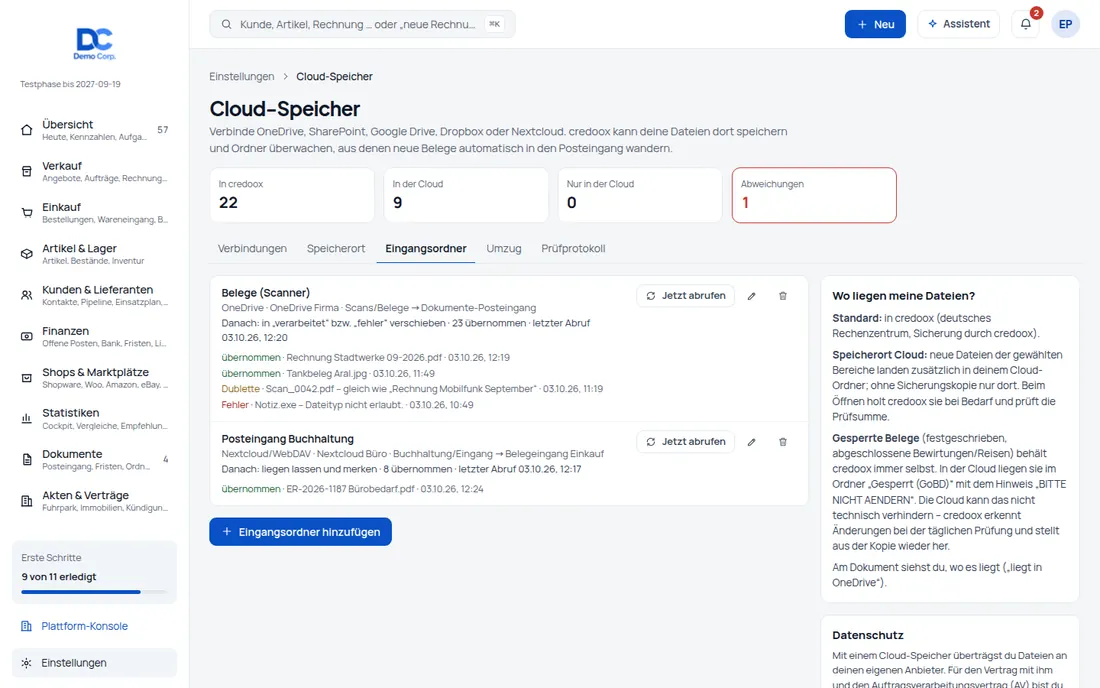Click the Cloud-Speicher breadcrumb text
The image size is (1100, 688).
pos(334,76)
